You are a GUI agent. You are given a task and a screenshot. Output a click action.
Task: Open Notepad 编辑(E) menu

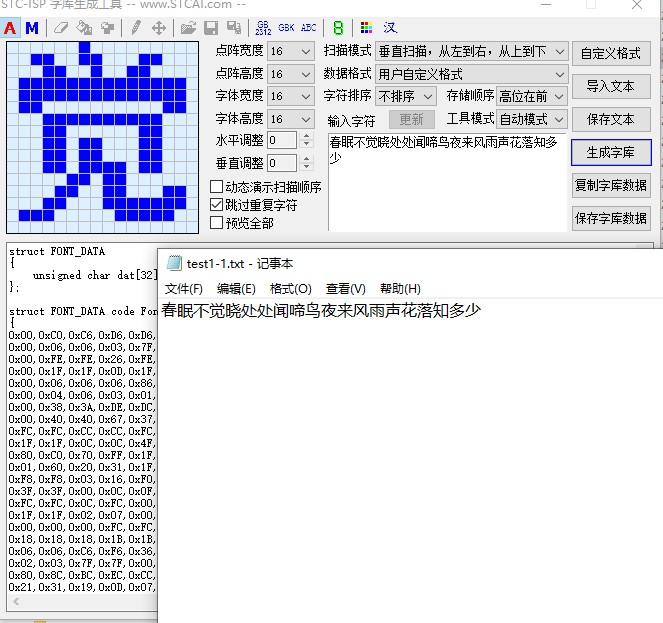pyautogui.click(x=236, y=289)
